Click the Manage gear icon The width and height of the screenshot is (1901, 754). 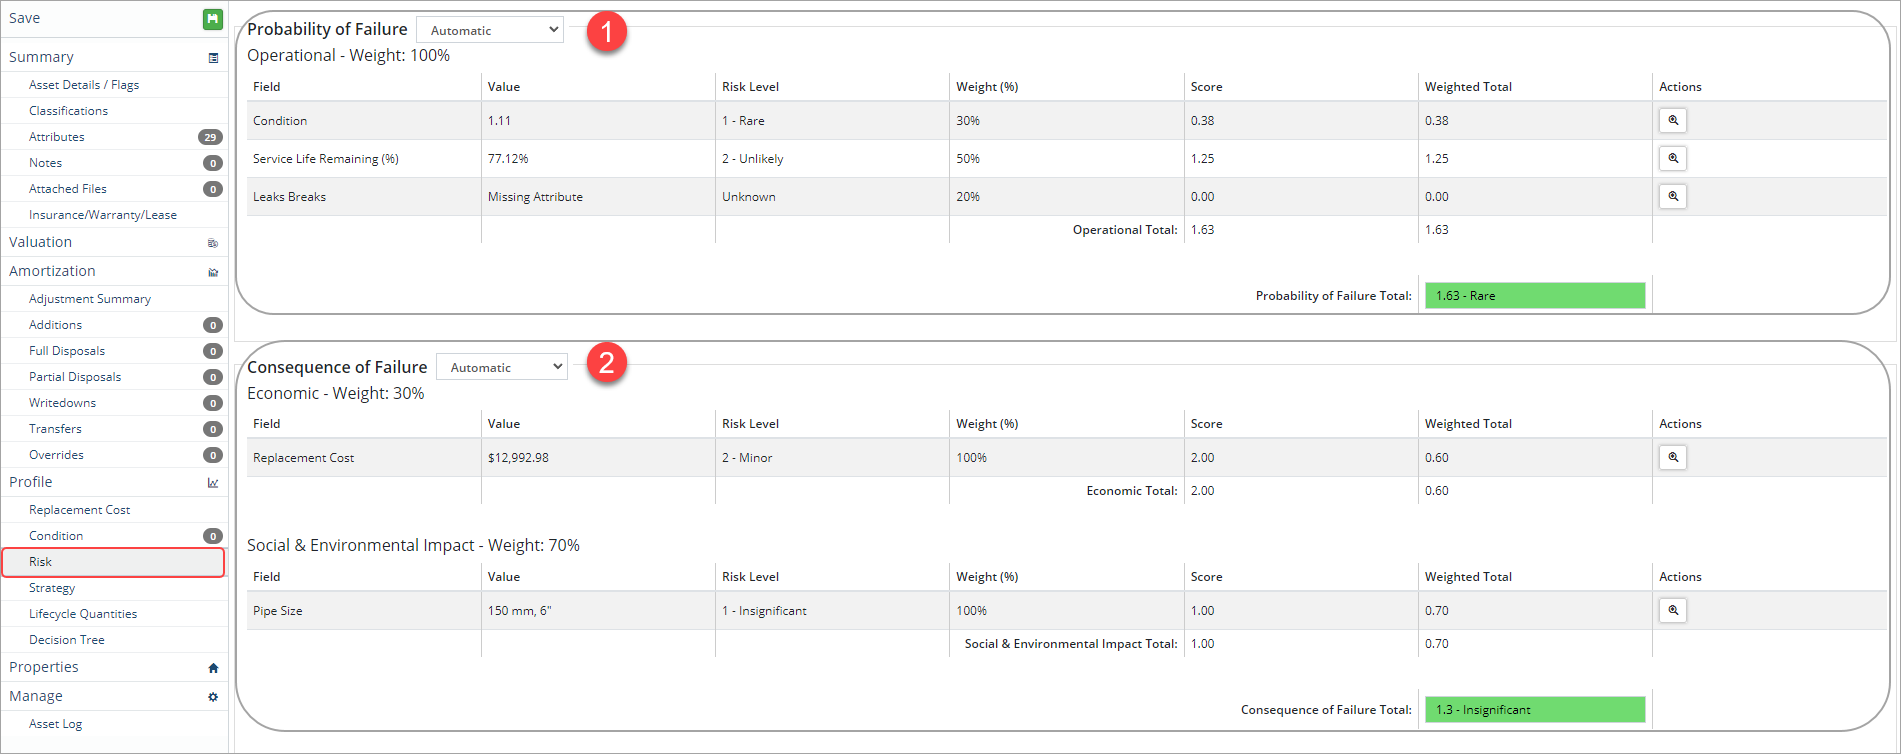213,697
